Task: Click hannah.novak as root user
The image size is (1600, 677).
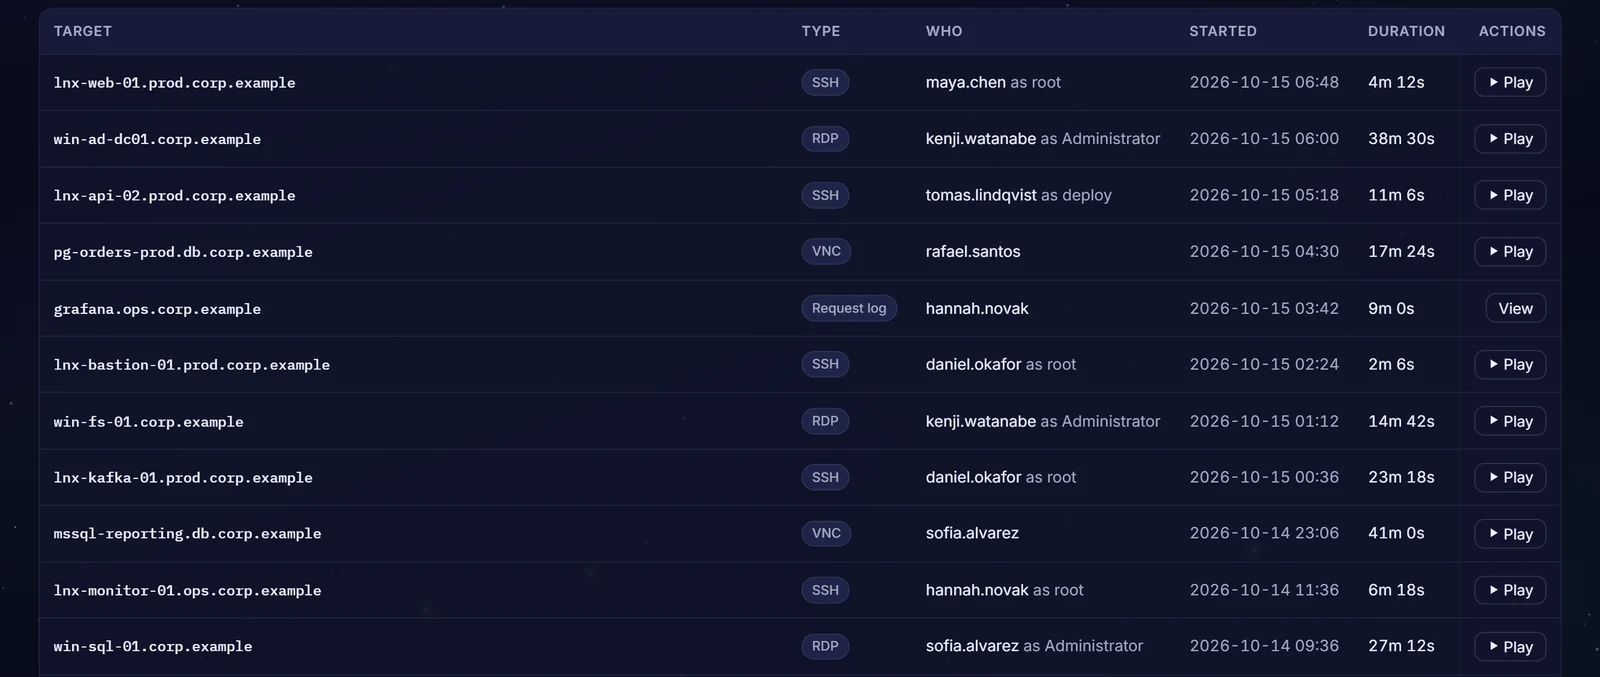Action: tap(1004, 590)
